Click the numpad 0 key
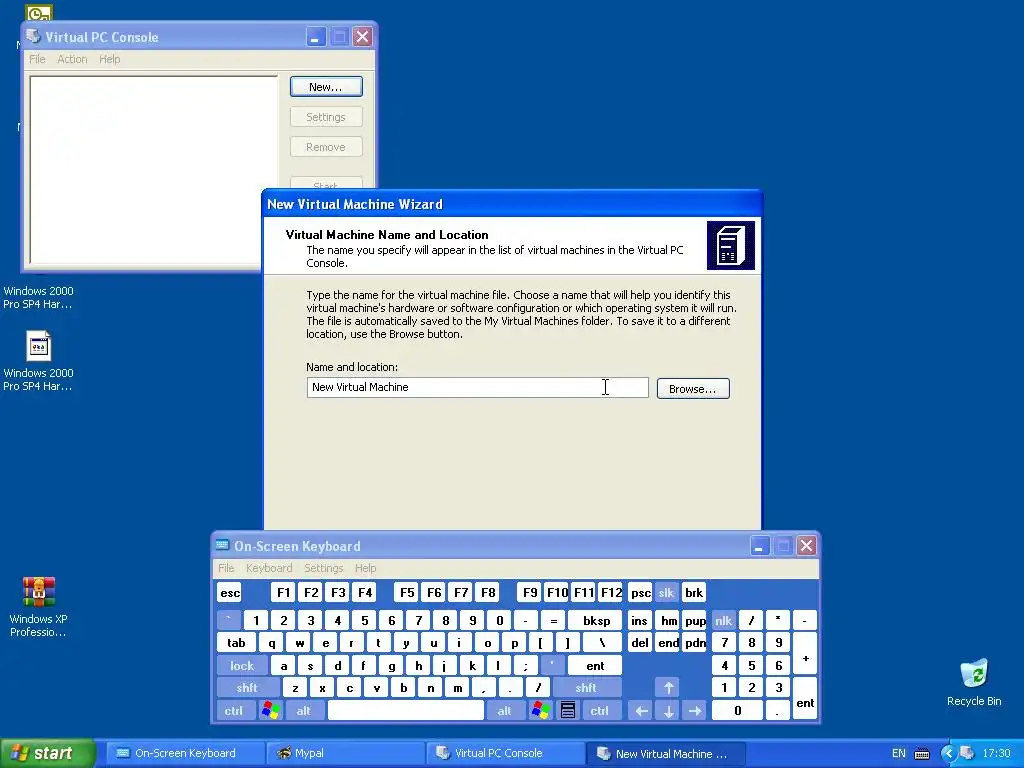 coord(737,711)
